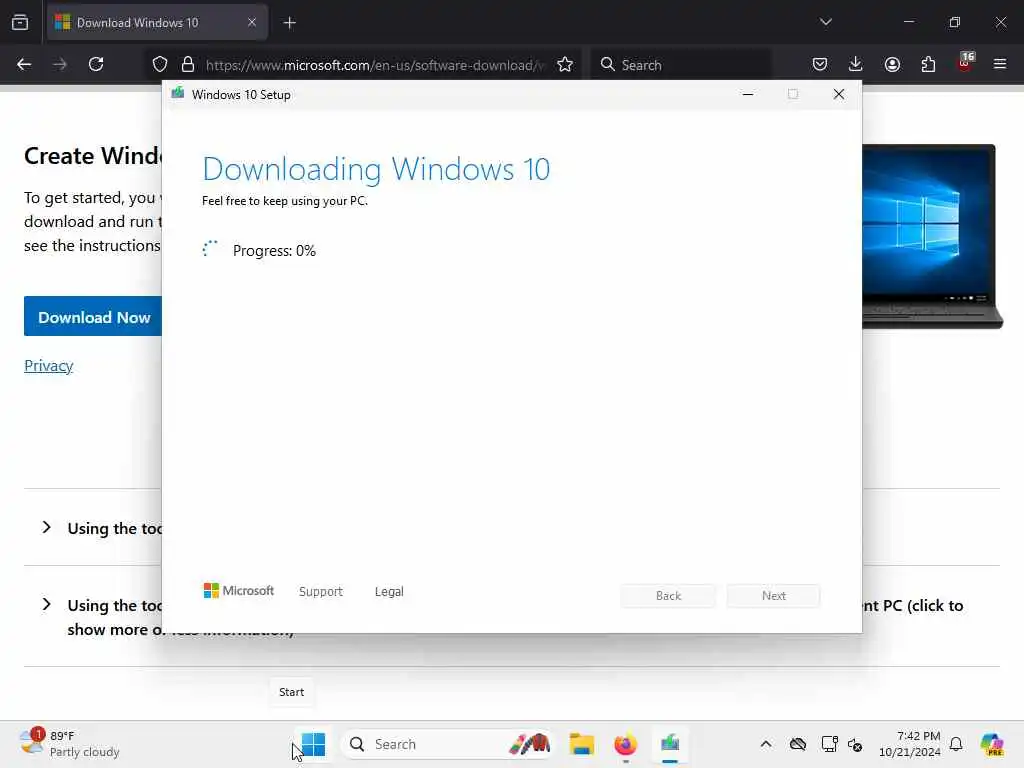This screenshot has width=1024, height=768.
Task: Close the Windows 10 Setup dialog
Action: pyautogui.click(x=839, y=95)
